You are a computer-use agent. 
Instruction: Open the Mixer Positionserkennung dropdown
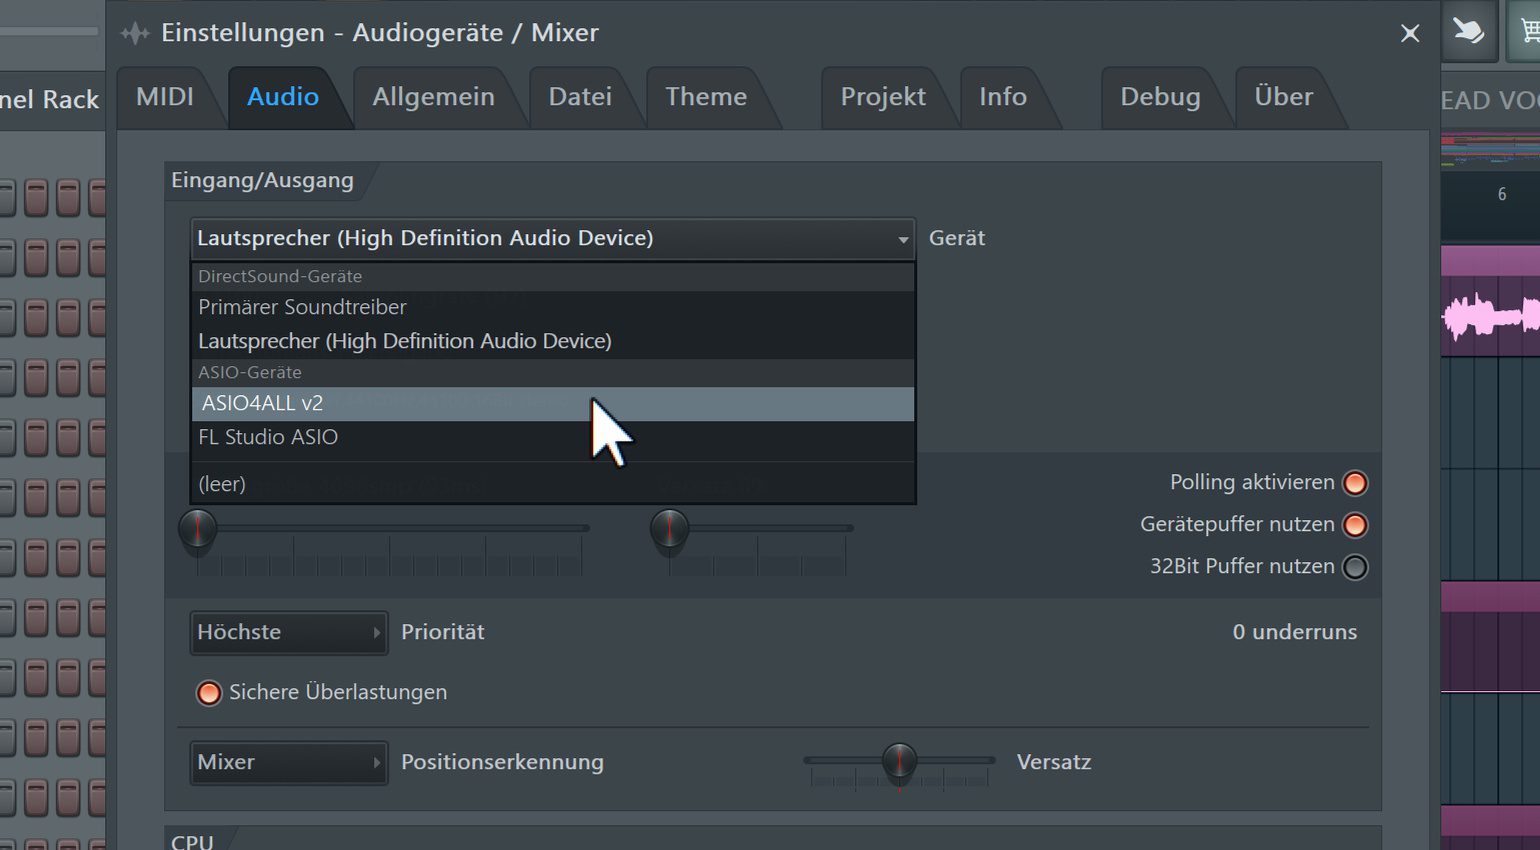click(x=289, y=763)
